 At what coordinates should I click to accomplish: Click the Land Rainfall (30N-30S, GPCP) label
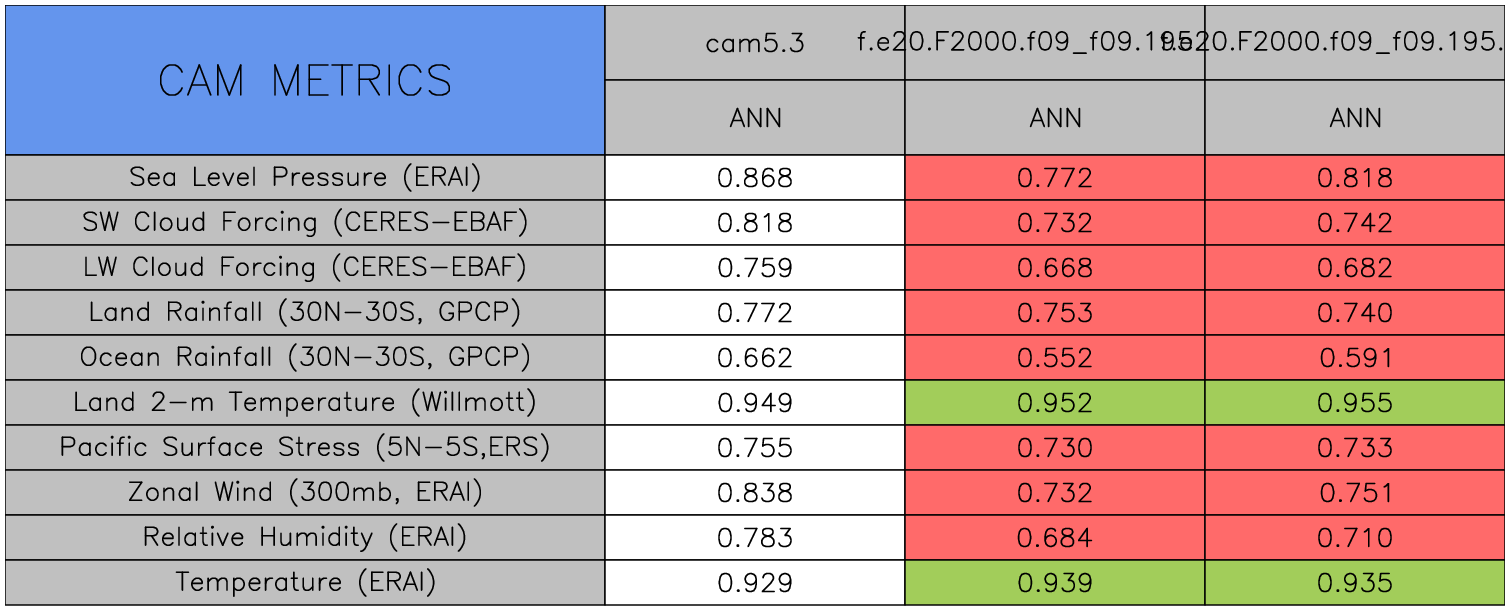(x=305, y=312)
